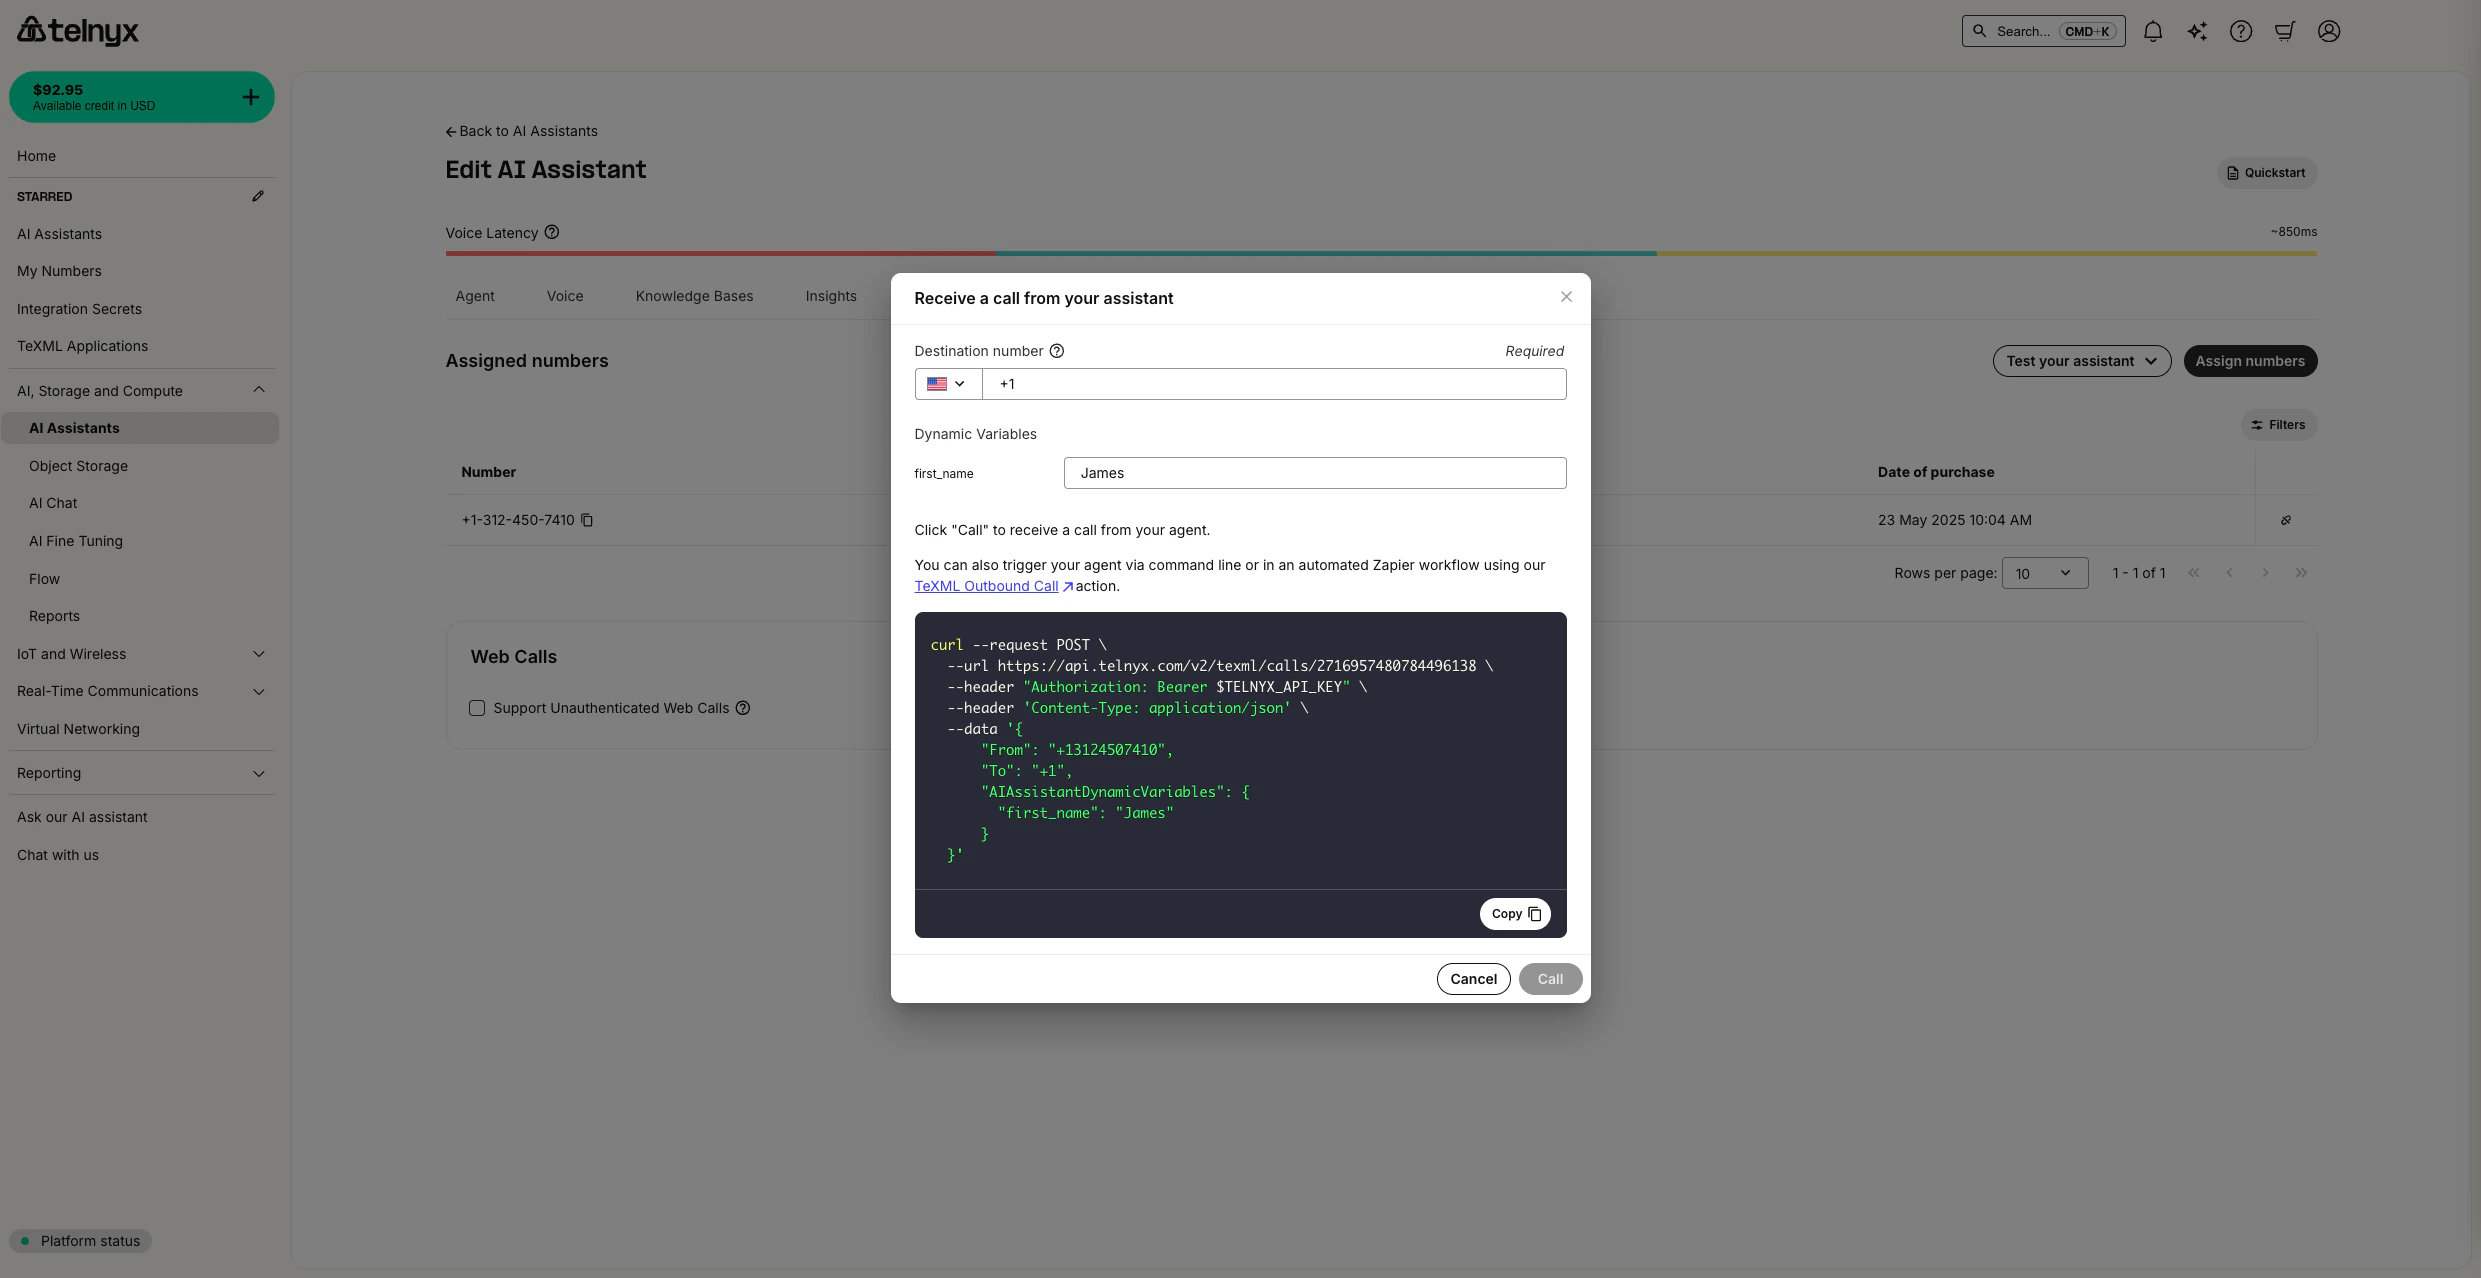Click the notifications bell icon

2153,31
